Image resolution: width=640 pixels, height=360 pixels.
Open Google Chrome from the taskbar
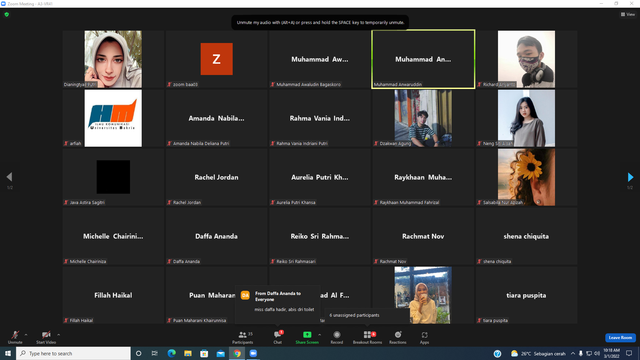coord(237,353)
